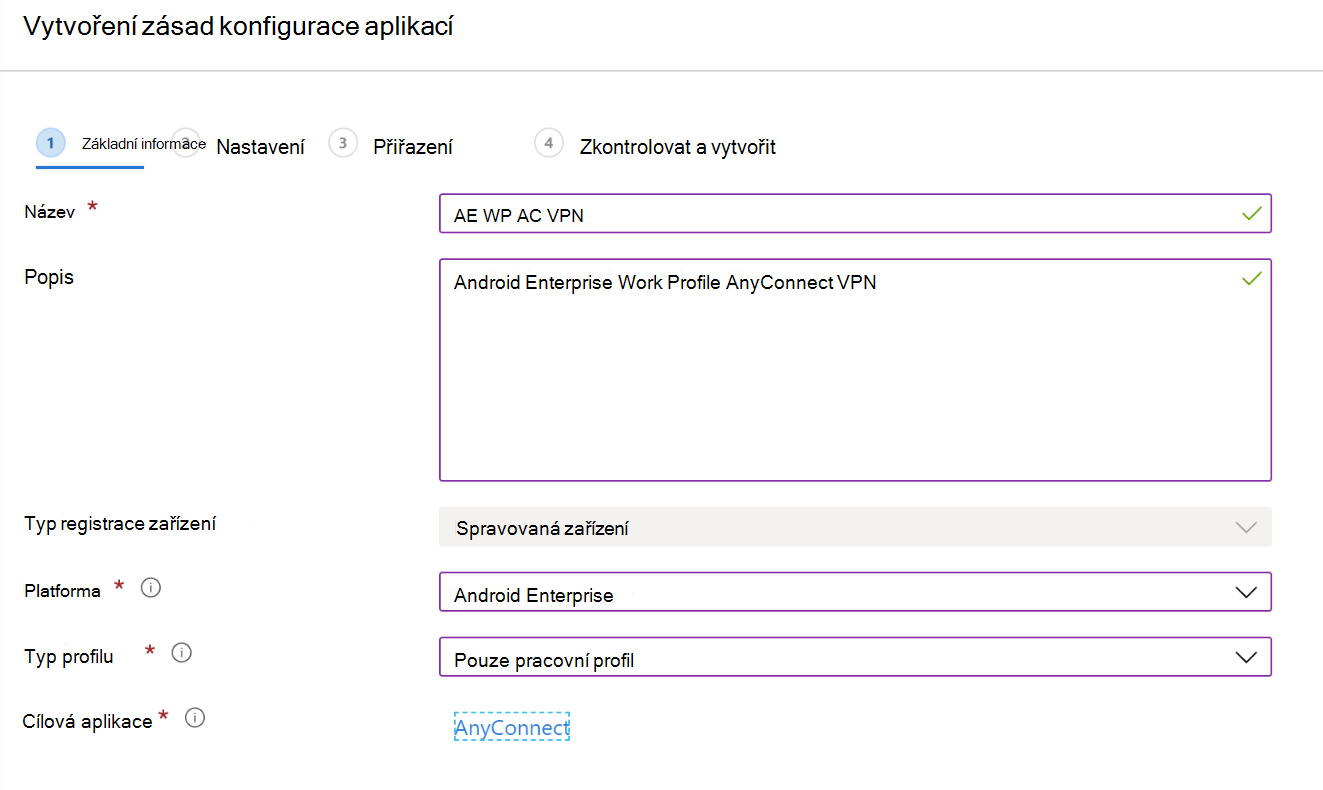This screenshot has width=1323, height=790.
Task: Click the Popis field label
Action: click(49, 277)
